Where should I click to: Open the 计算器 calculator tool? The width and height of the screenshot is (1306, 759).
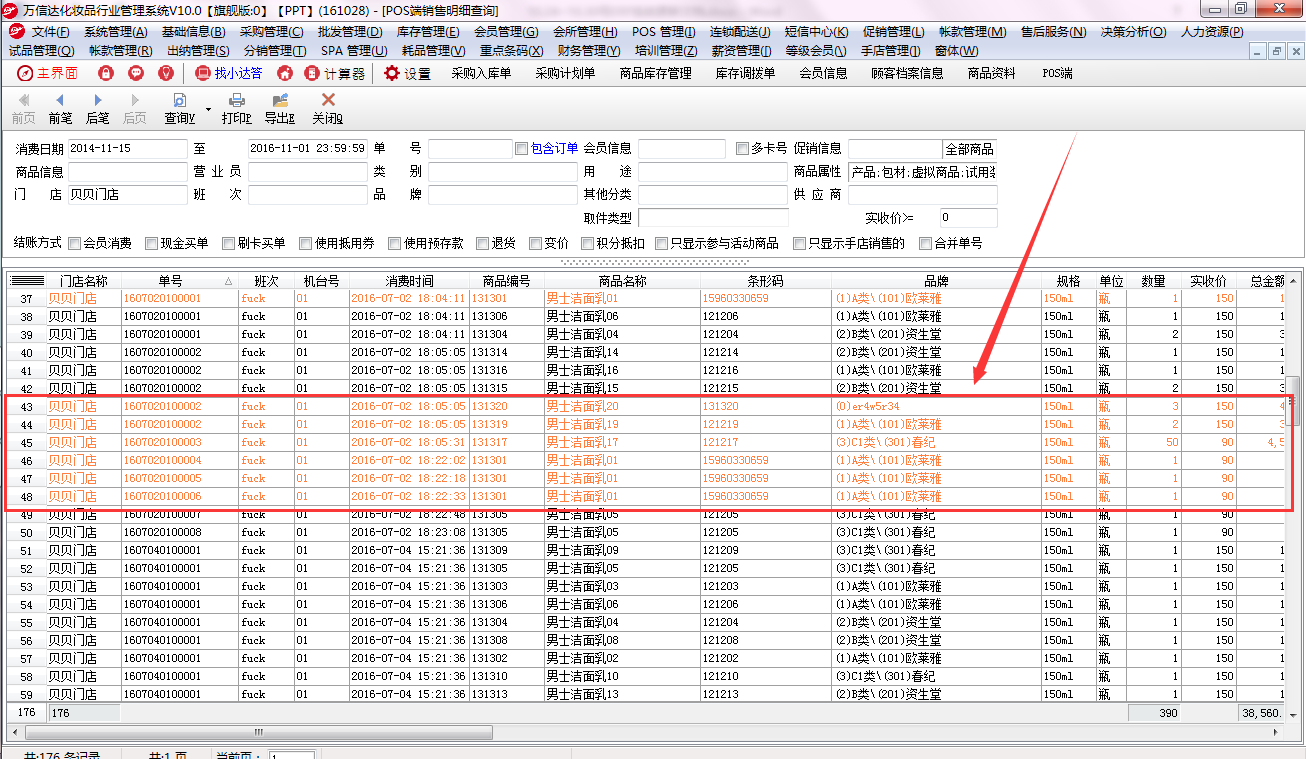(335, 73)
